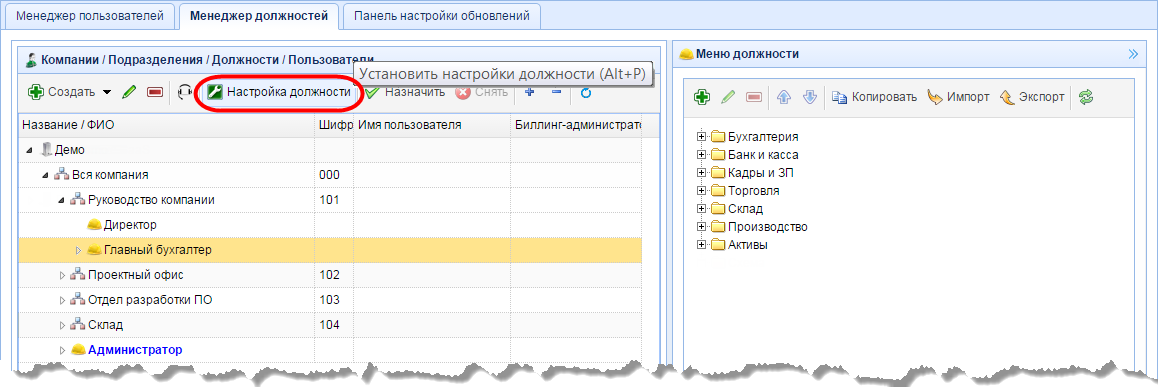
Task: Click the Назначить button with green checkmark
Action: [405, 92]
